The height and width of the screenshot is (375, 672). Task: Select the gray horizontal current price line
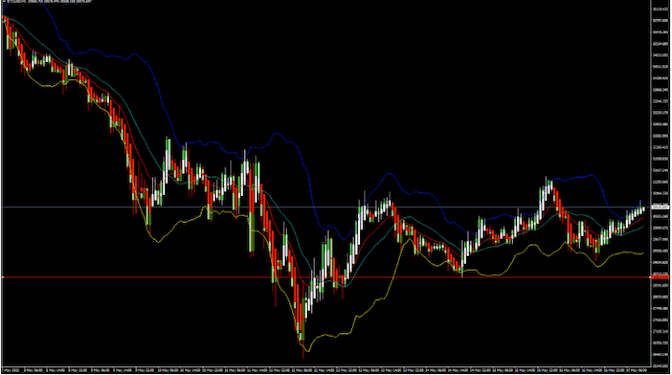pyautogui.click(x=326, y=207)
